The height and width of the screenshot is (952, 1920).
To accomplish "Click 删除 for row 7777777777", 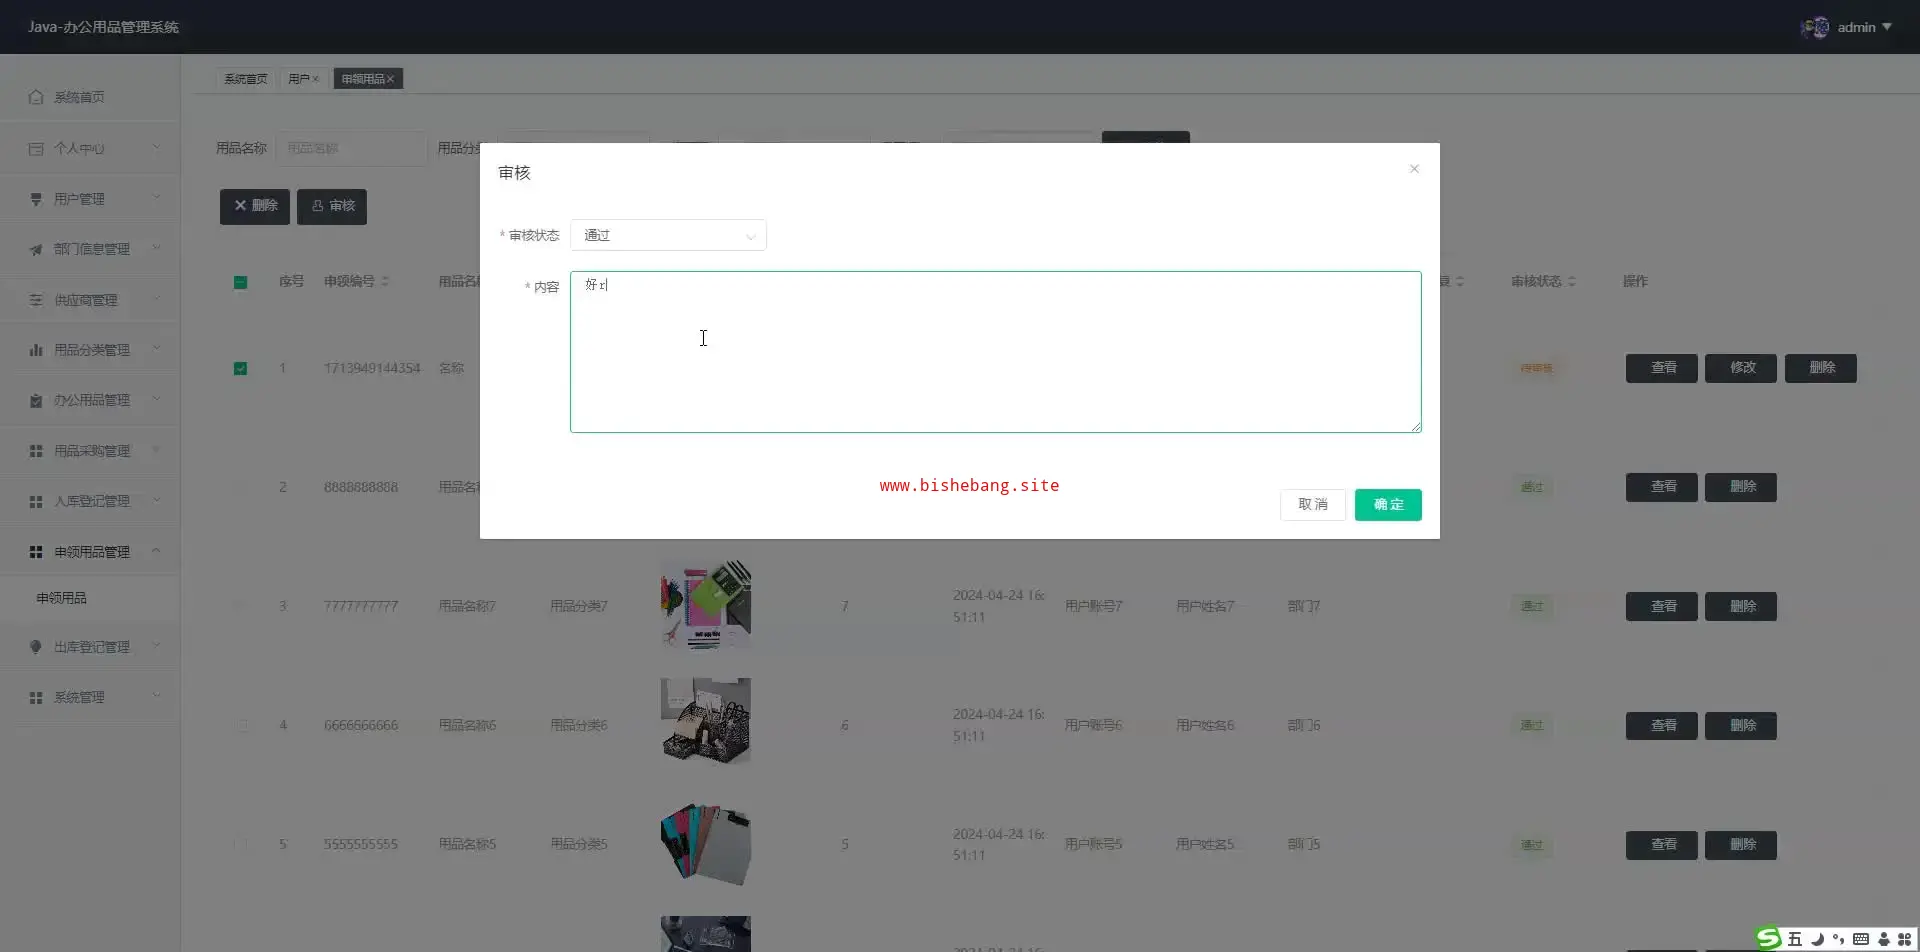I will [1741, 606].
